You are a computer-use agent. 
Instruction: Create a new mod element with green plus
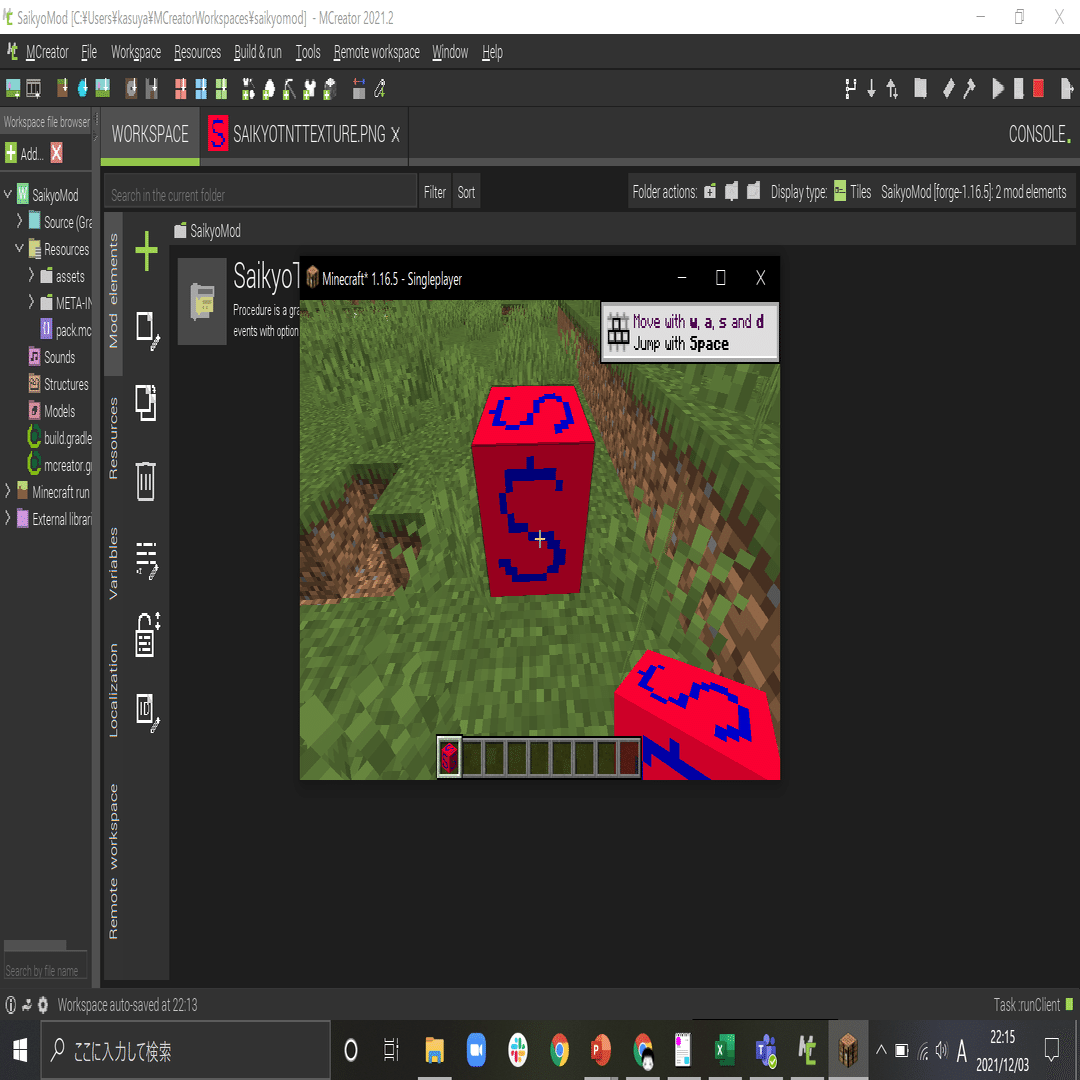point(147,250)
